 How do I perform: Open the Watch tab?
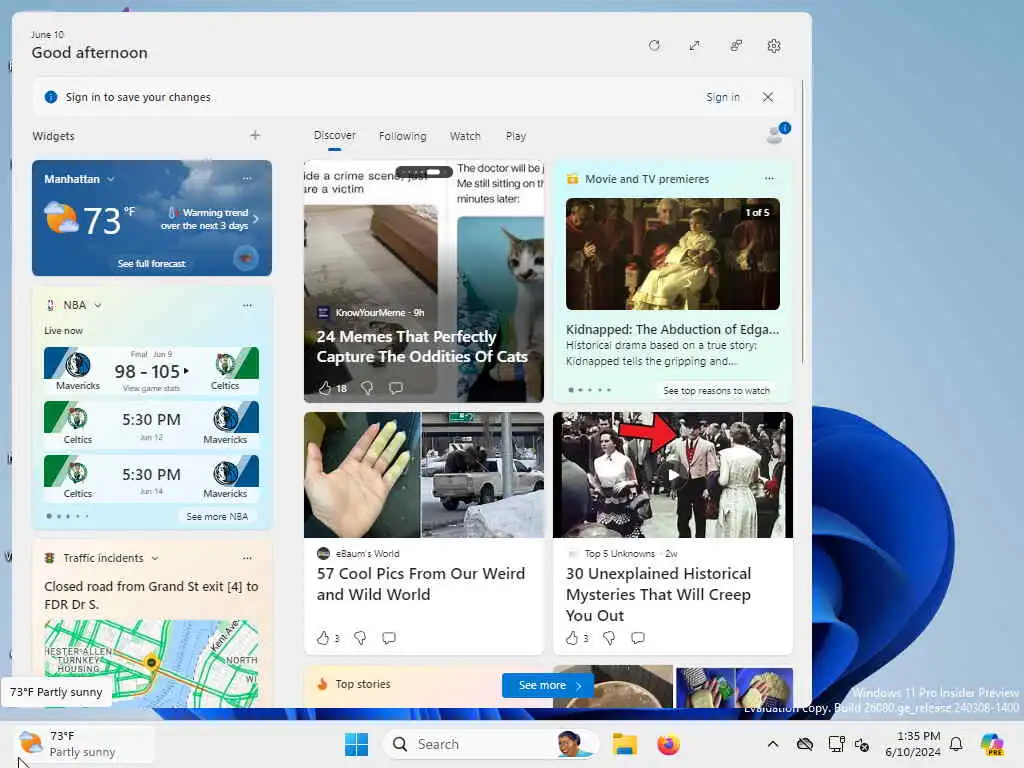pyautogui.click(x=465, y=136)
